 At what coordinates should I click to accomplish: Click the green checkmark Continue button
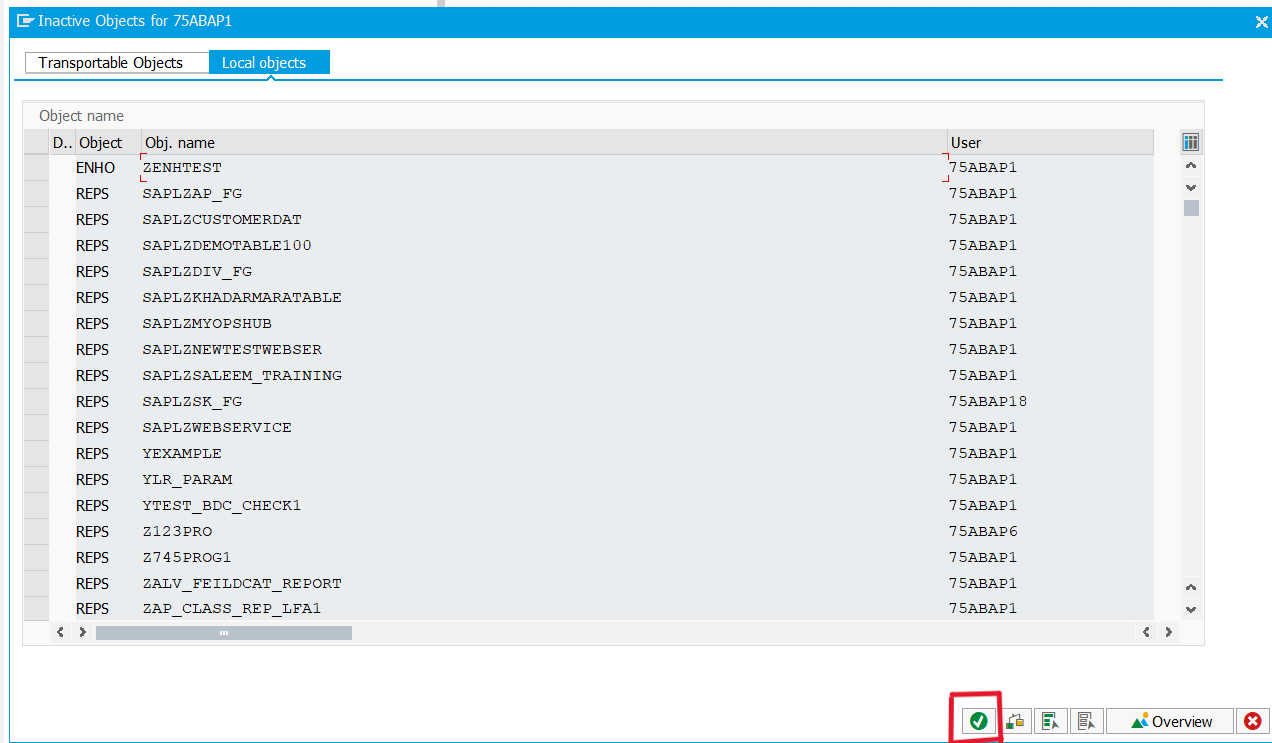[x=979, y=721]
